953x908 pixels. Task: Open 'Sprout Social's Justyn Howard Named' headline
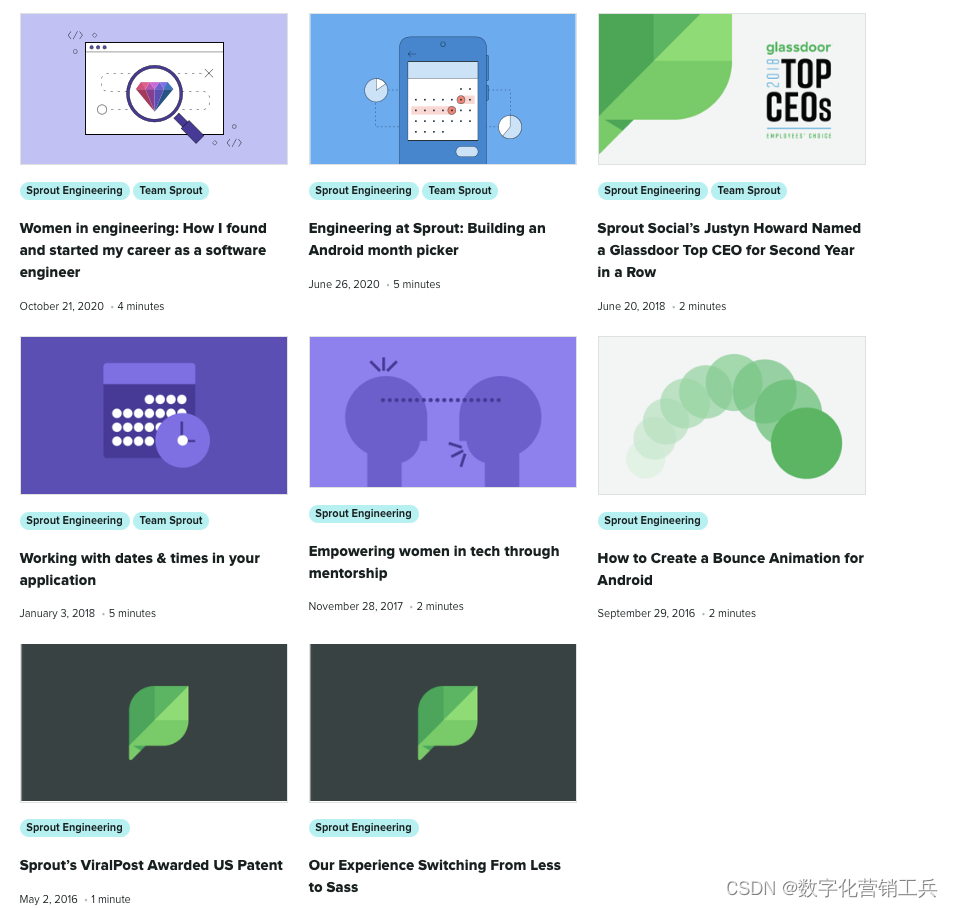pyautogui.click(x=729, y=250)
